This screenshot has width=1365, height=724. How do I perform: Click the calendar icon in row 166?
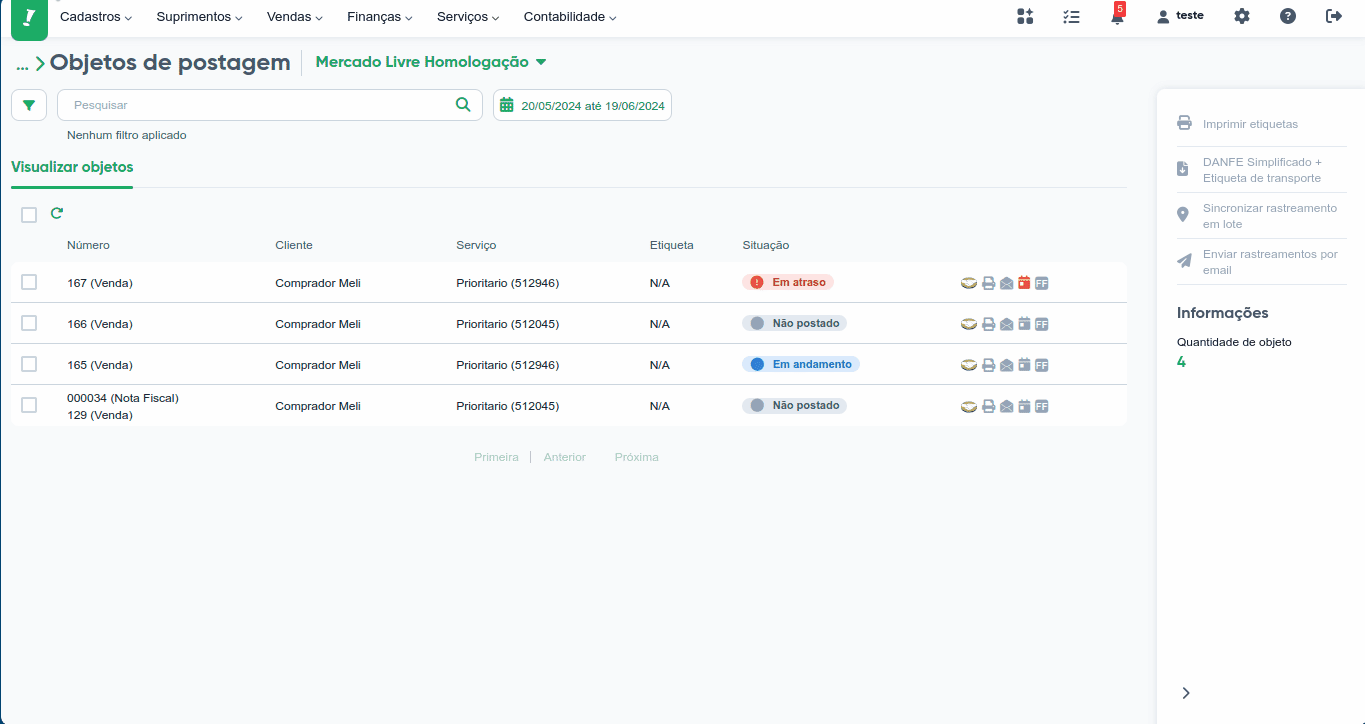click(x=1024, y=324)
